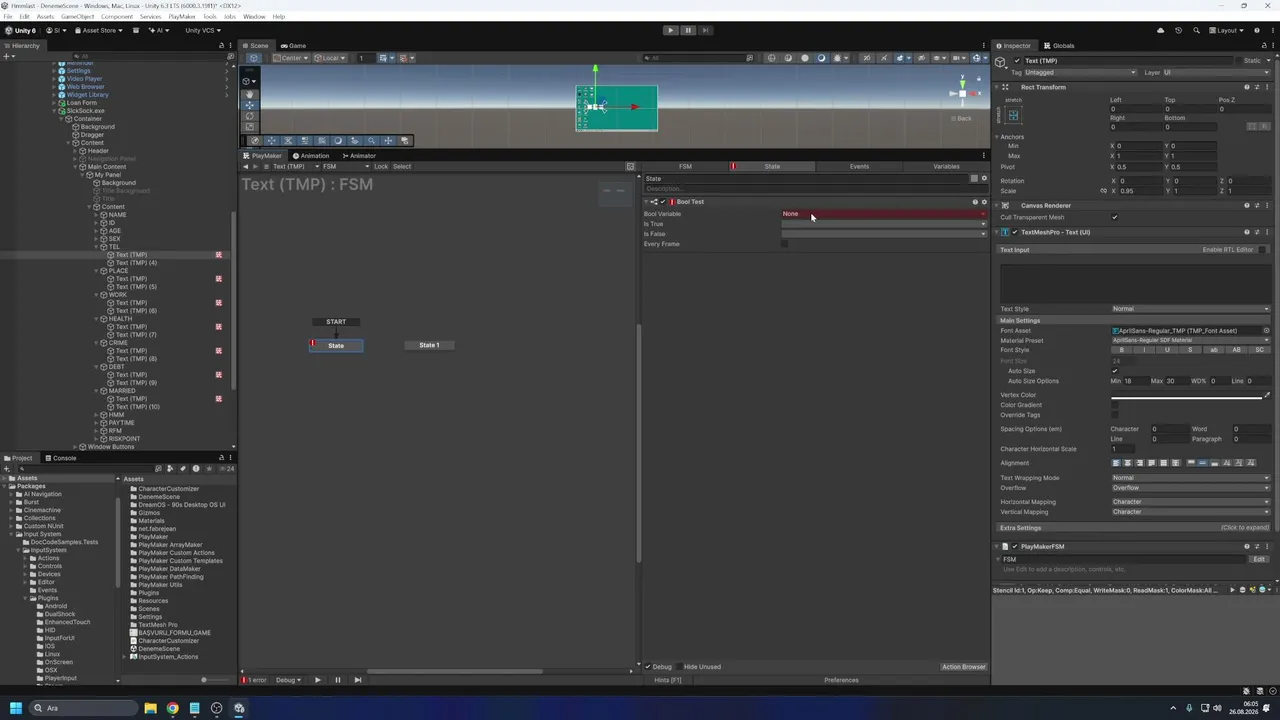This screenshot has width=1280, height=720.
Task: Toggle the Color Gradient checkbox
Action: [1115, 405]
